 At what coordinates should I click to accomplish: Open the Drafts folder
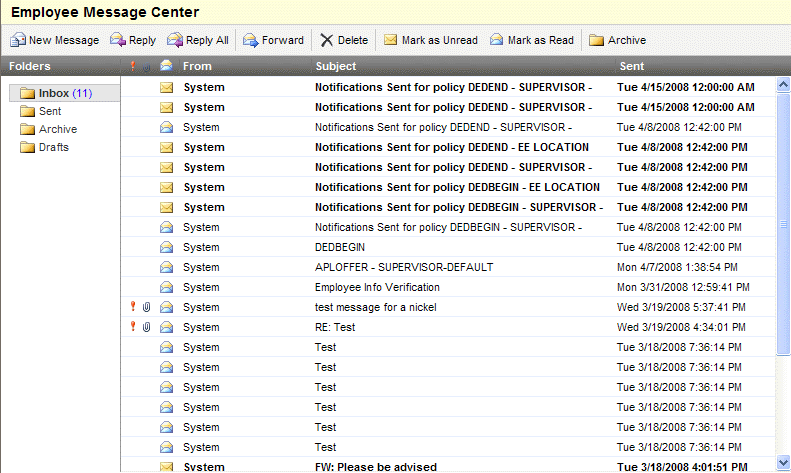pyautogui.click(x=53, y=147)
